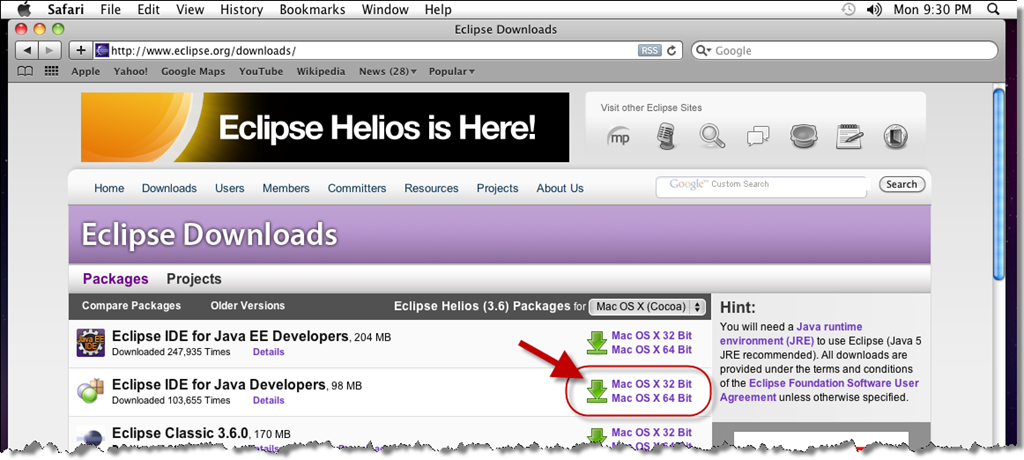The height and width of the screenshot is (460, 1024).
Task: Click the page vertical scrollbar thumb
Action: (x=999, y=185)
